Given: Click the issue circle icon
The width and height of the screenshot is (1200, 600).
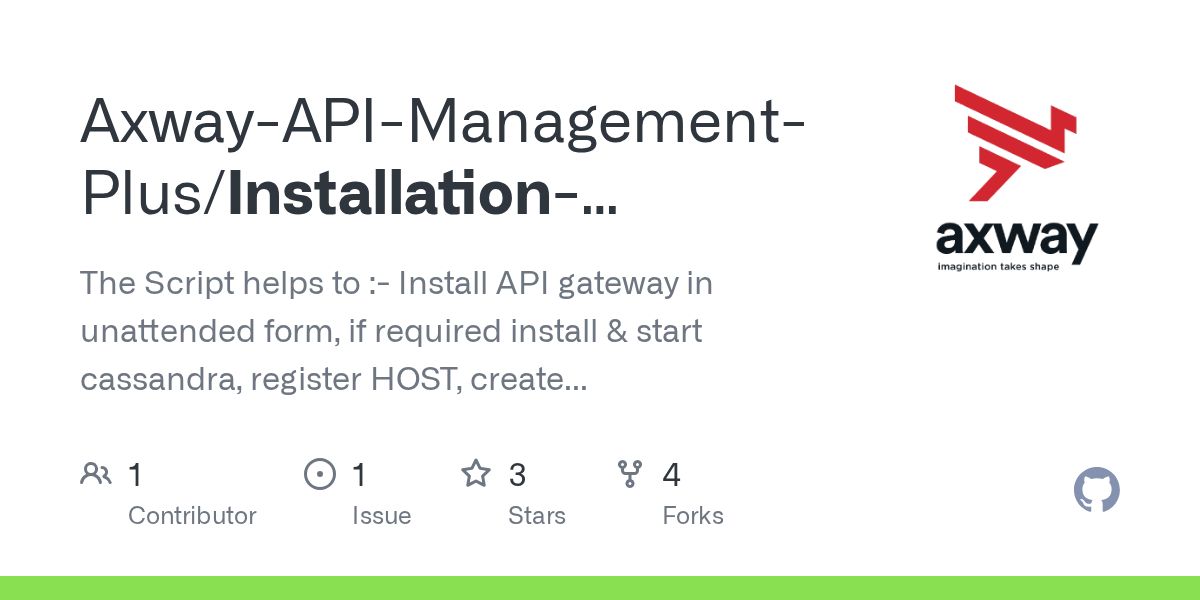Looking at the screenshot, I should click(320, 474).
